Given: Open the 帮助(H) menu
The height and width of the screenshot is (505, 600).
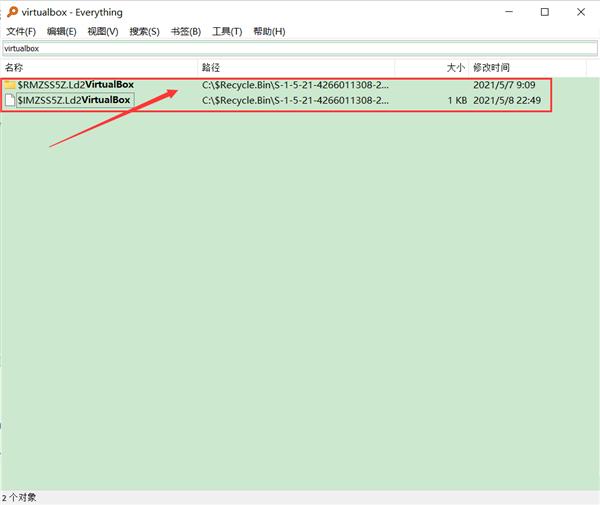Looking at the screenshot, I should click(269, 31).
